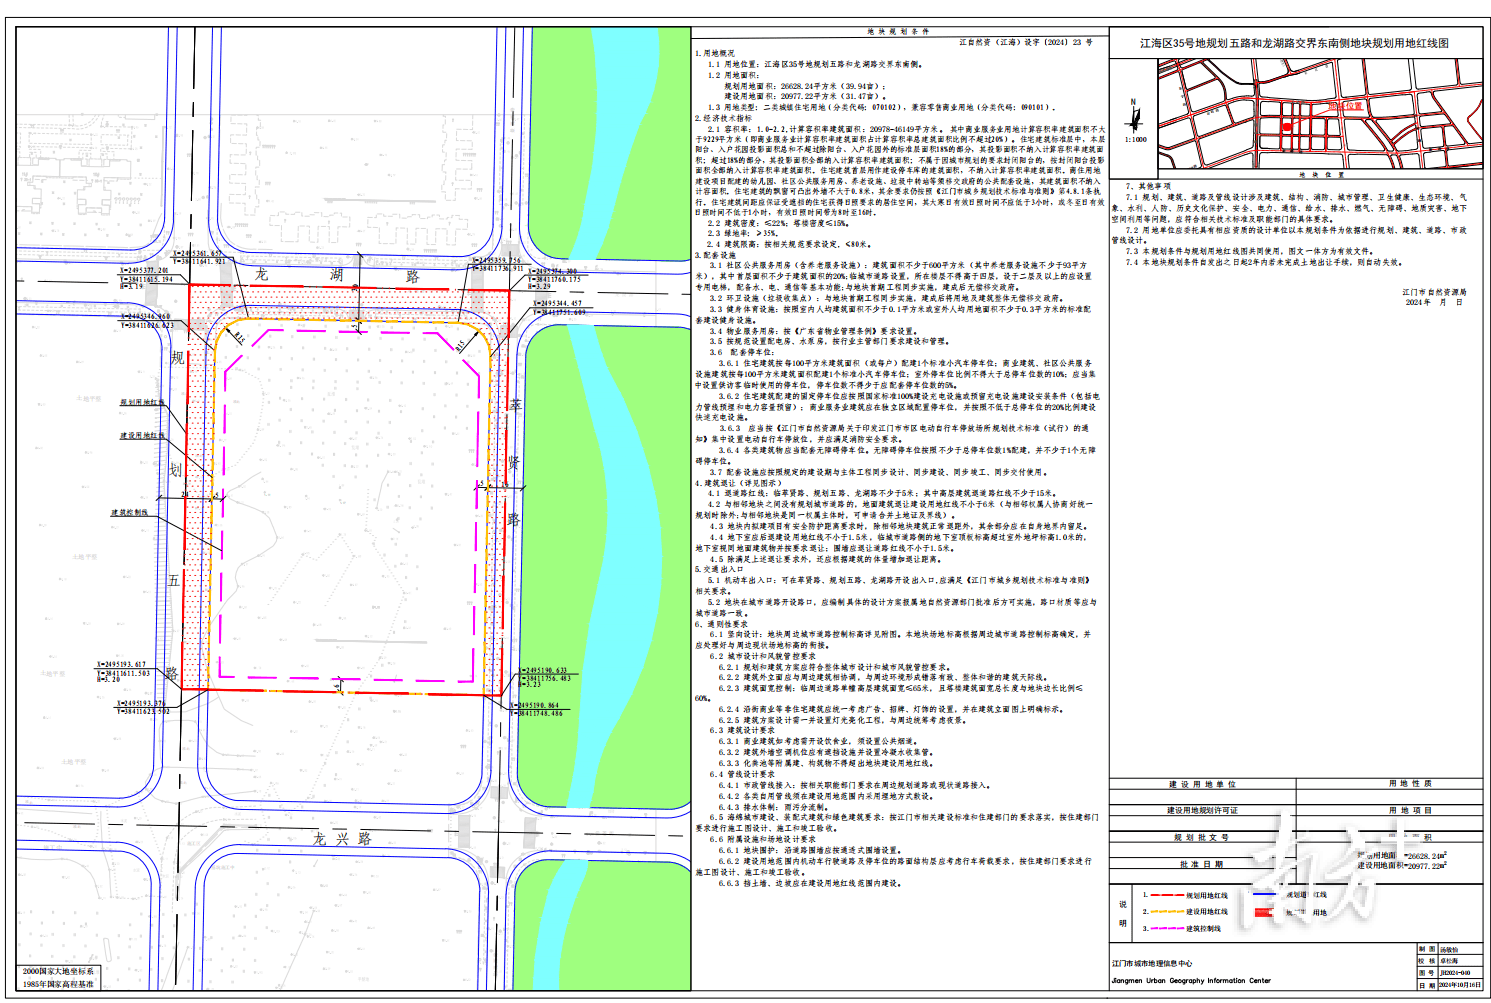Click the 7.其他事项 heading
The image size is (1491, 1003).
point(1147,186)
